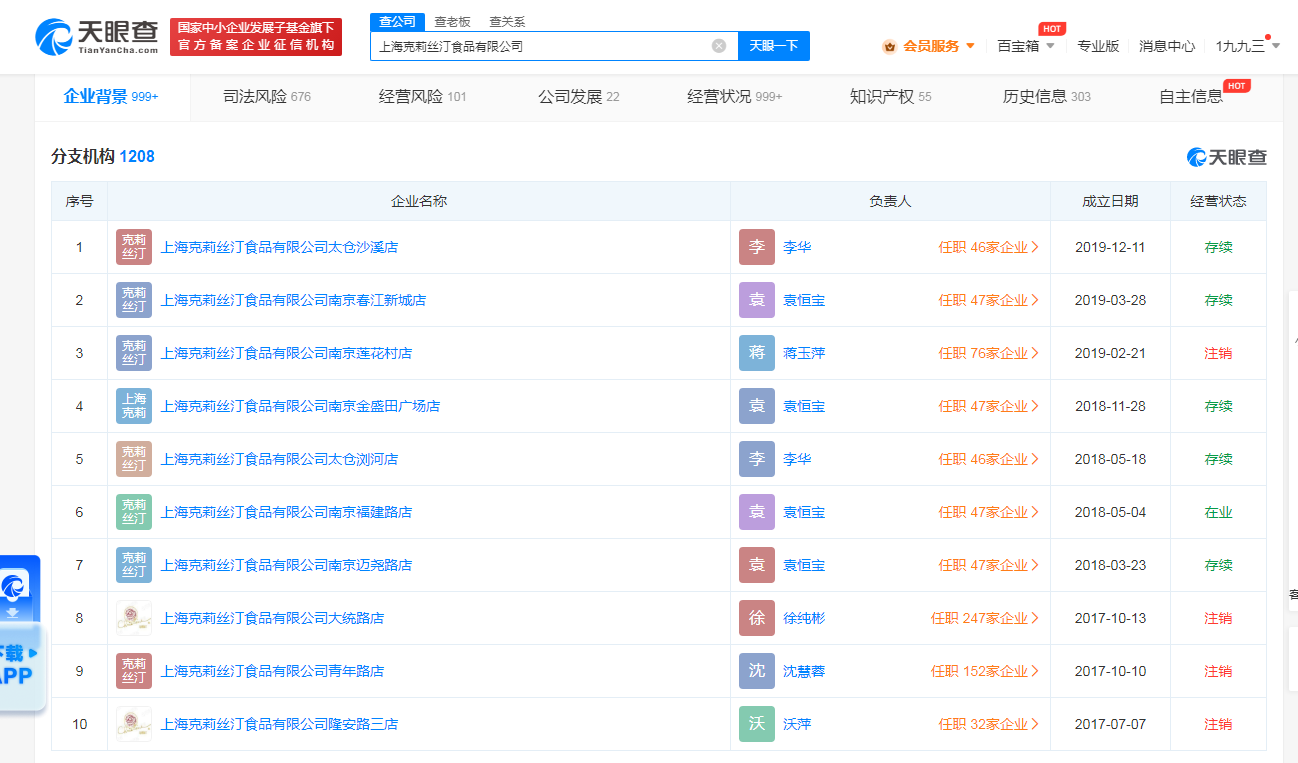Click logo icon of 太仓沙溪店 branch
Image resolution: width=1298 pixels, height=763 pixels.
(134, 247)
